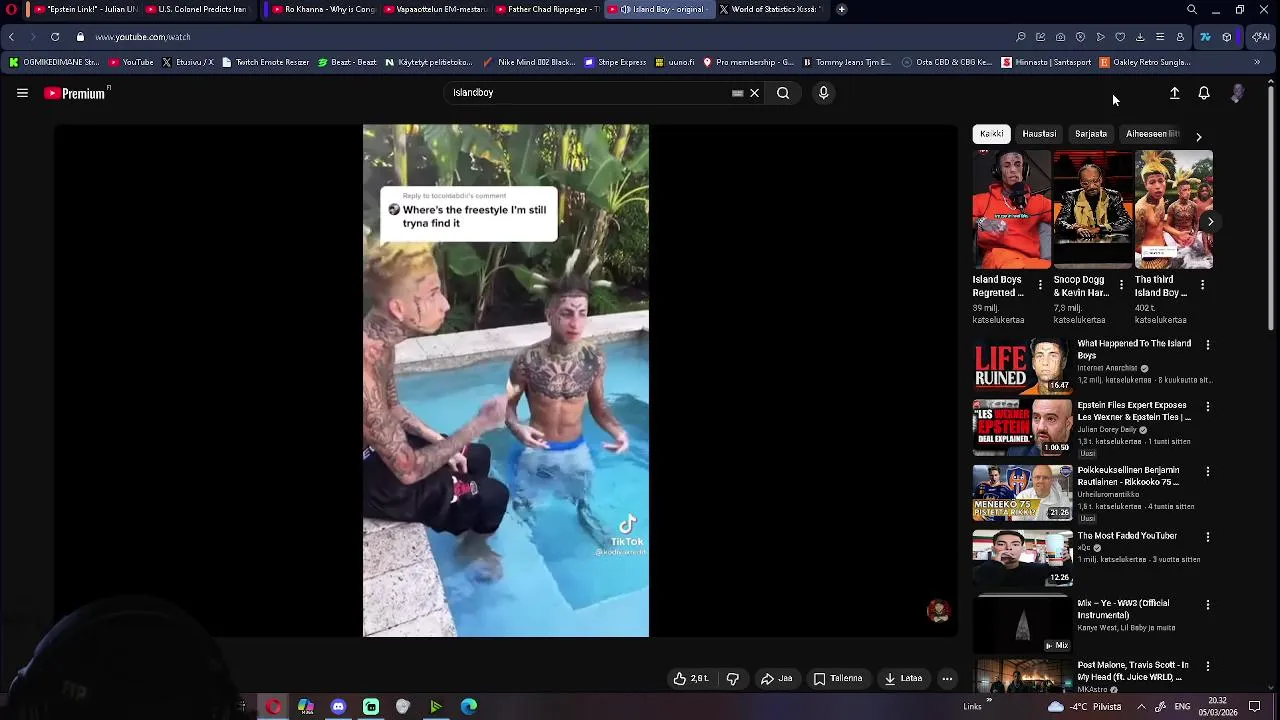The height and width of the screenshot is (720, 1280).
Task: Open options for Snoop Dogg & Kevin Hart short
Action: click(x=1121, y=285)
